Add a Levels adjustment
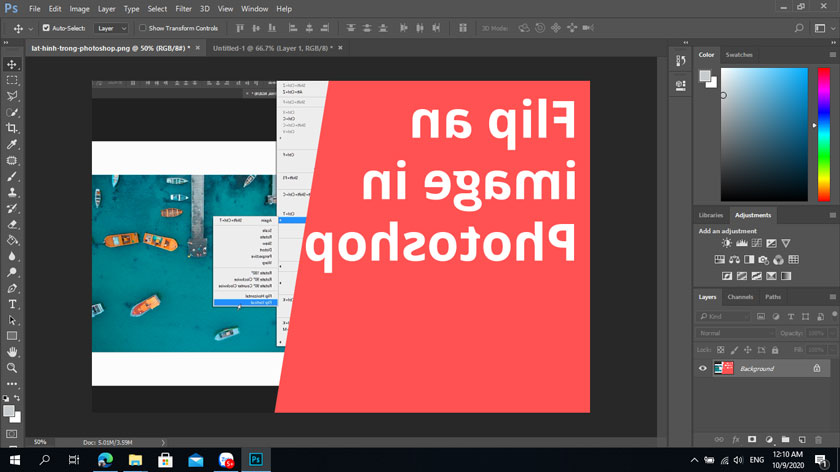The image size is (840, 472). [741, 243]
